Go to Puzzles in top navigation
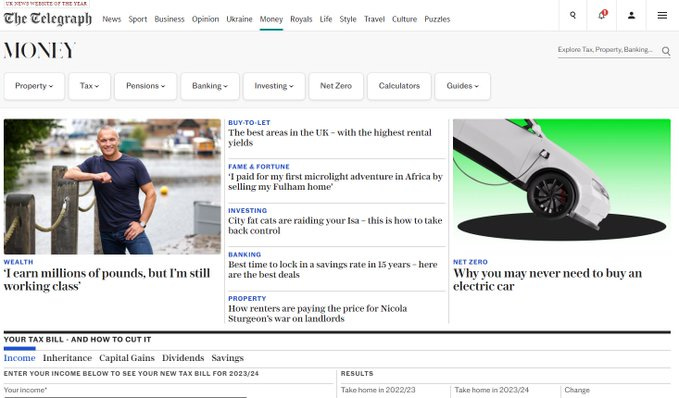The image size is (679, 398). (x=437, y=19)
